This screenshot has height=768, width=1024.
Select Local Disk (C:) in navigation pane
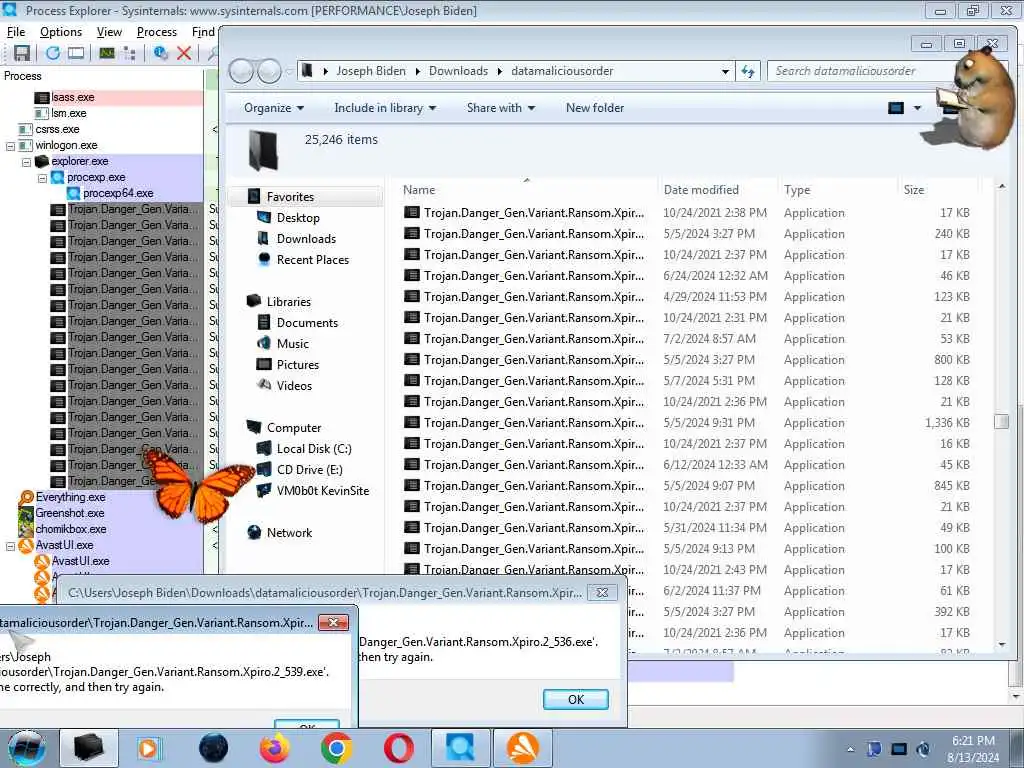coord(313,449)
